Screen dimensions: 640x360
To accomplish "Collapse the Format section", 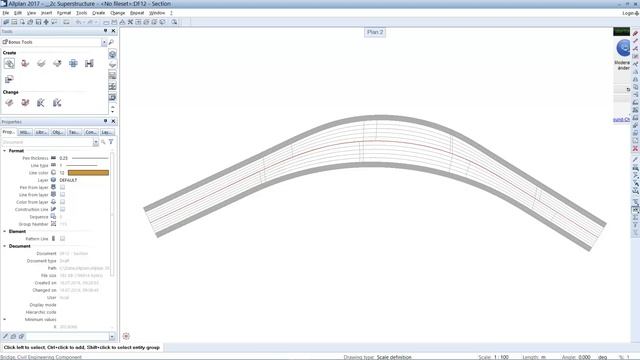I will (x=5, y=151).
